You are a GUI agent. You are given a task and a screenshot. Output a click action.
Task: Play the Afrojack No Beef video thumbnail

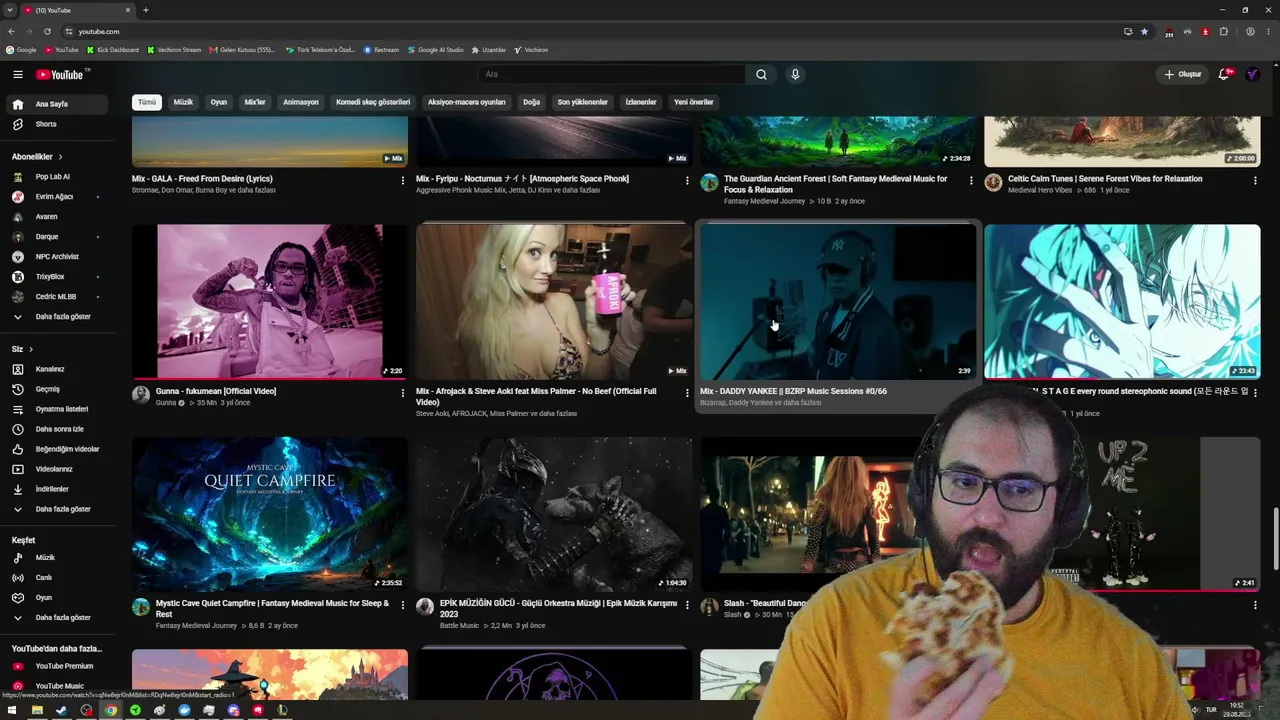click(x=554, y=301)
